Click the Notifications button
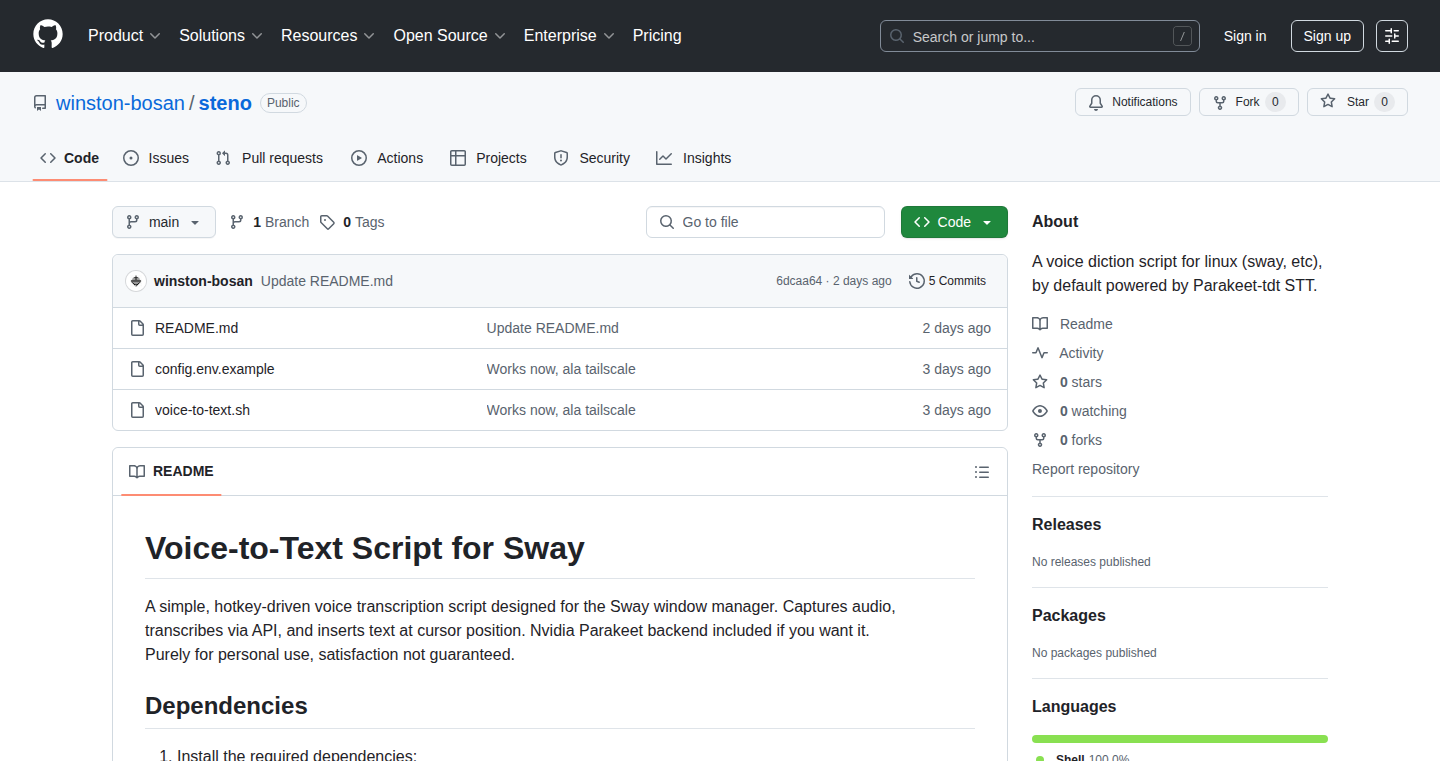The height and width of the screenshot is (761, 1440). [1133, 102]
